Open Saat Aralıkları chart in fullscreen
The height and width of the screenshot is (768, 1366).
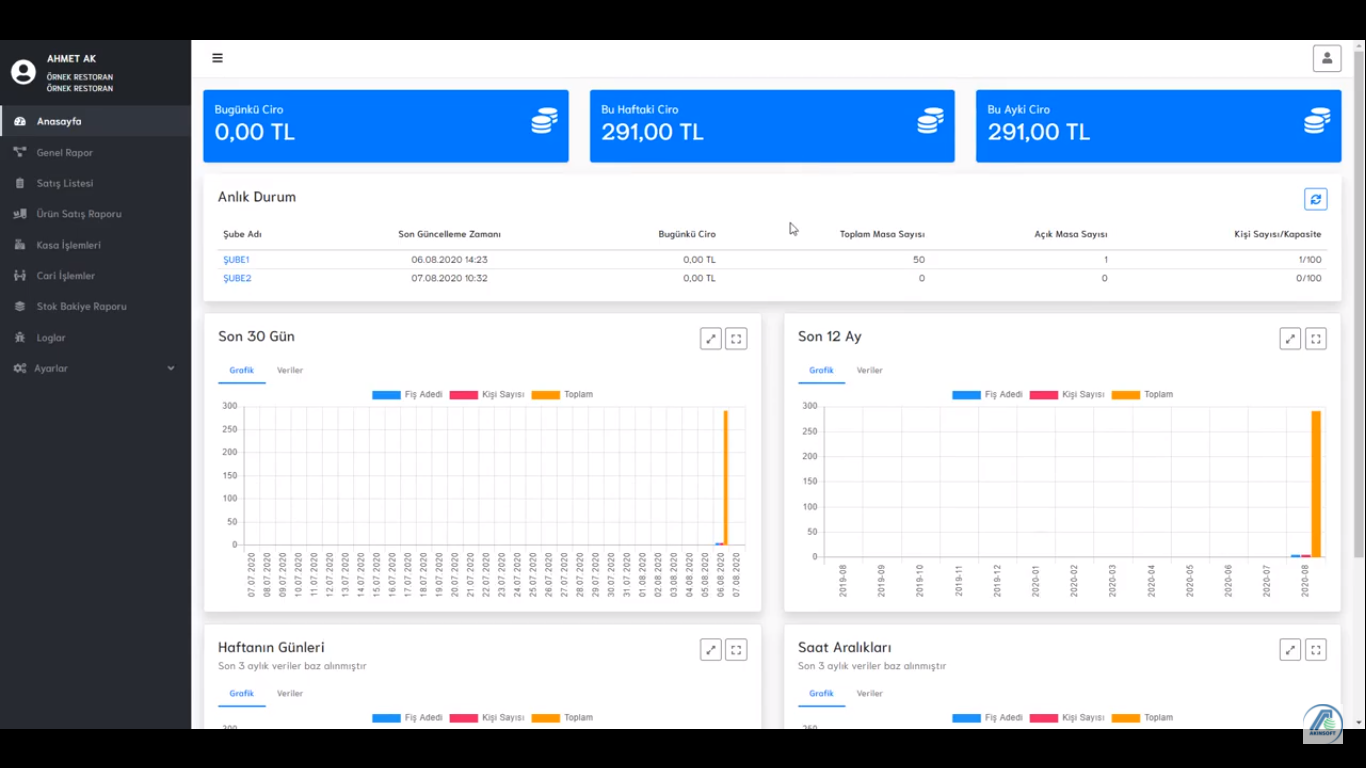(x=1316, y=649)
